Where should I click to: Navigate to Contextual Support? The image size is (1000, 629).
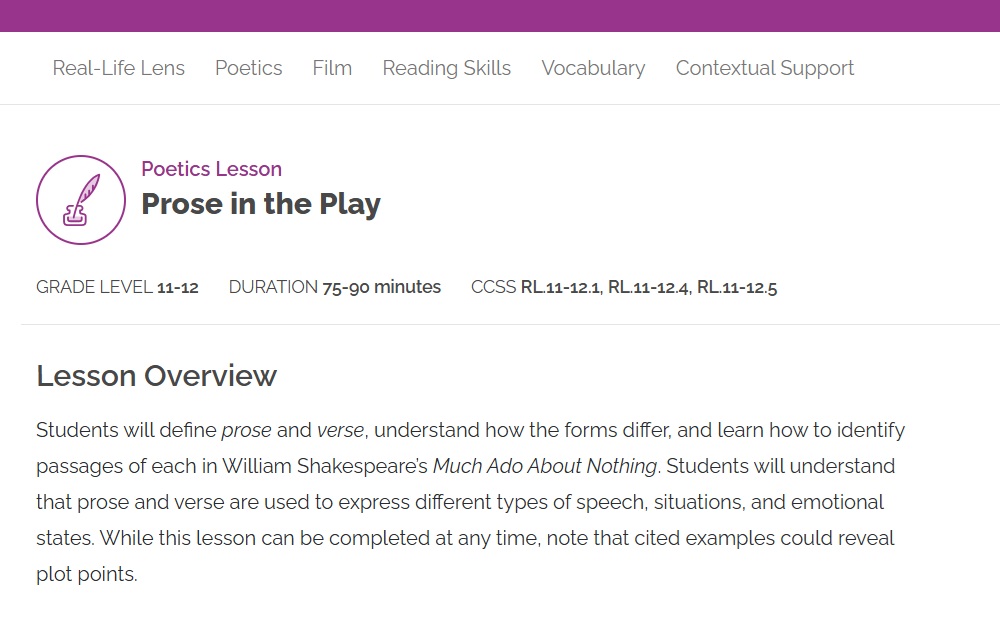point(764,68)
